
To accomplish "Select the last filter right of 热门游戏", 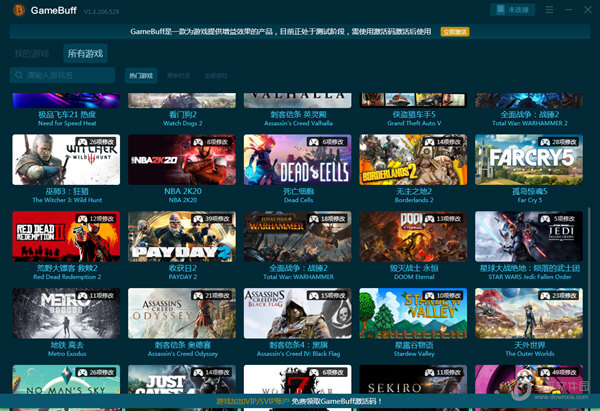I will tap(216, 76).
